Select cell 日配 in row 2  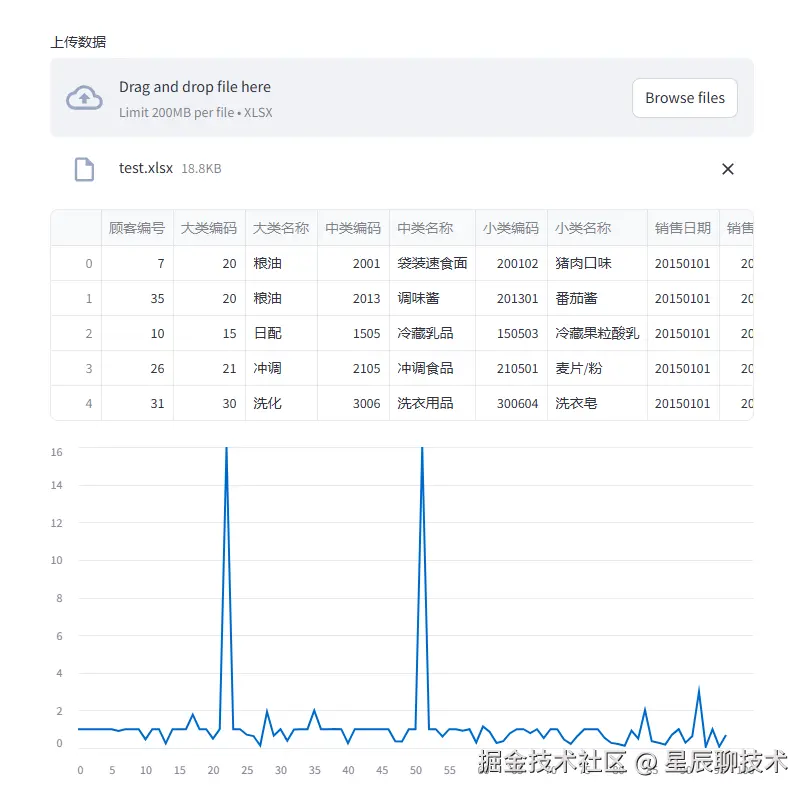pyautogui.click(x=281, y=333)
